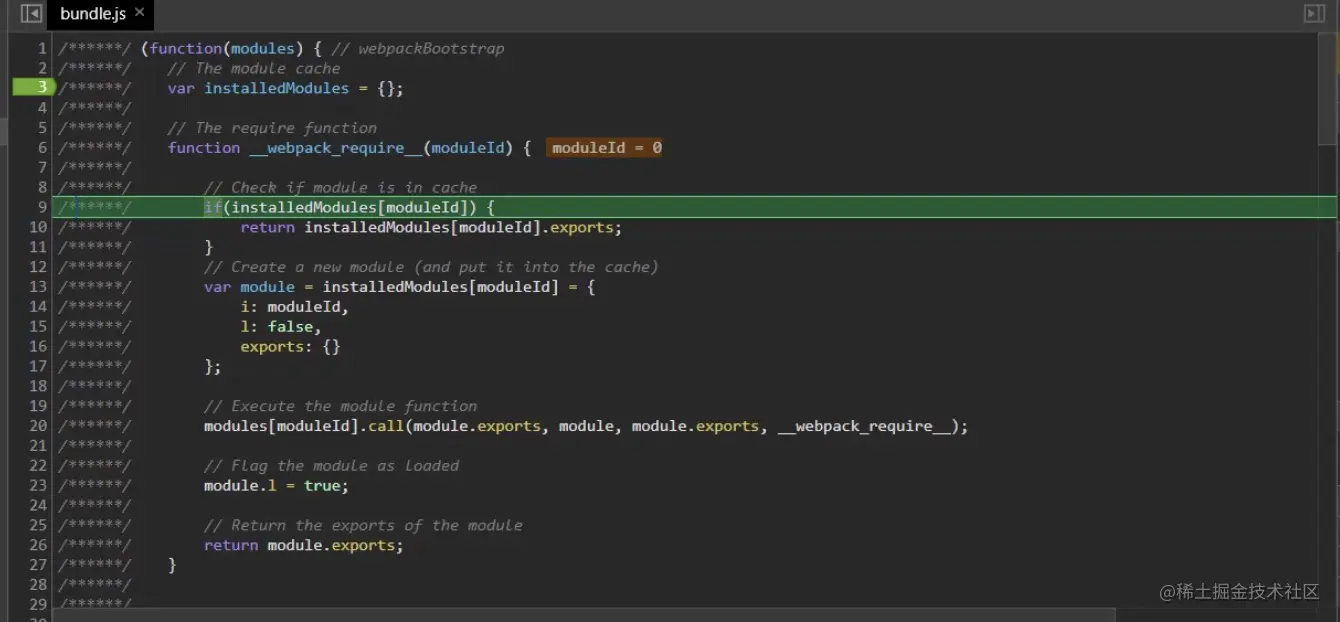The image size is (1340, 622).
Task: Click the comment 'Flag the module as loaded'
Action: pyautogui.click(x=331, y=466)
